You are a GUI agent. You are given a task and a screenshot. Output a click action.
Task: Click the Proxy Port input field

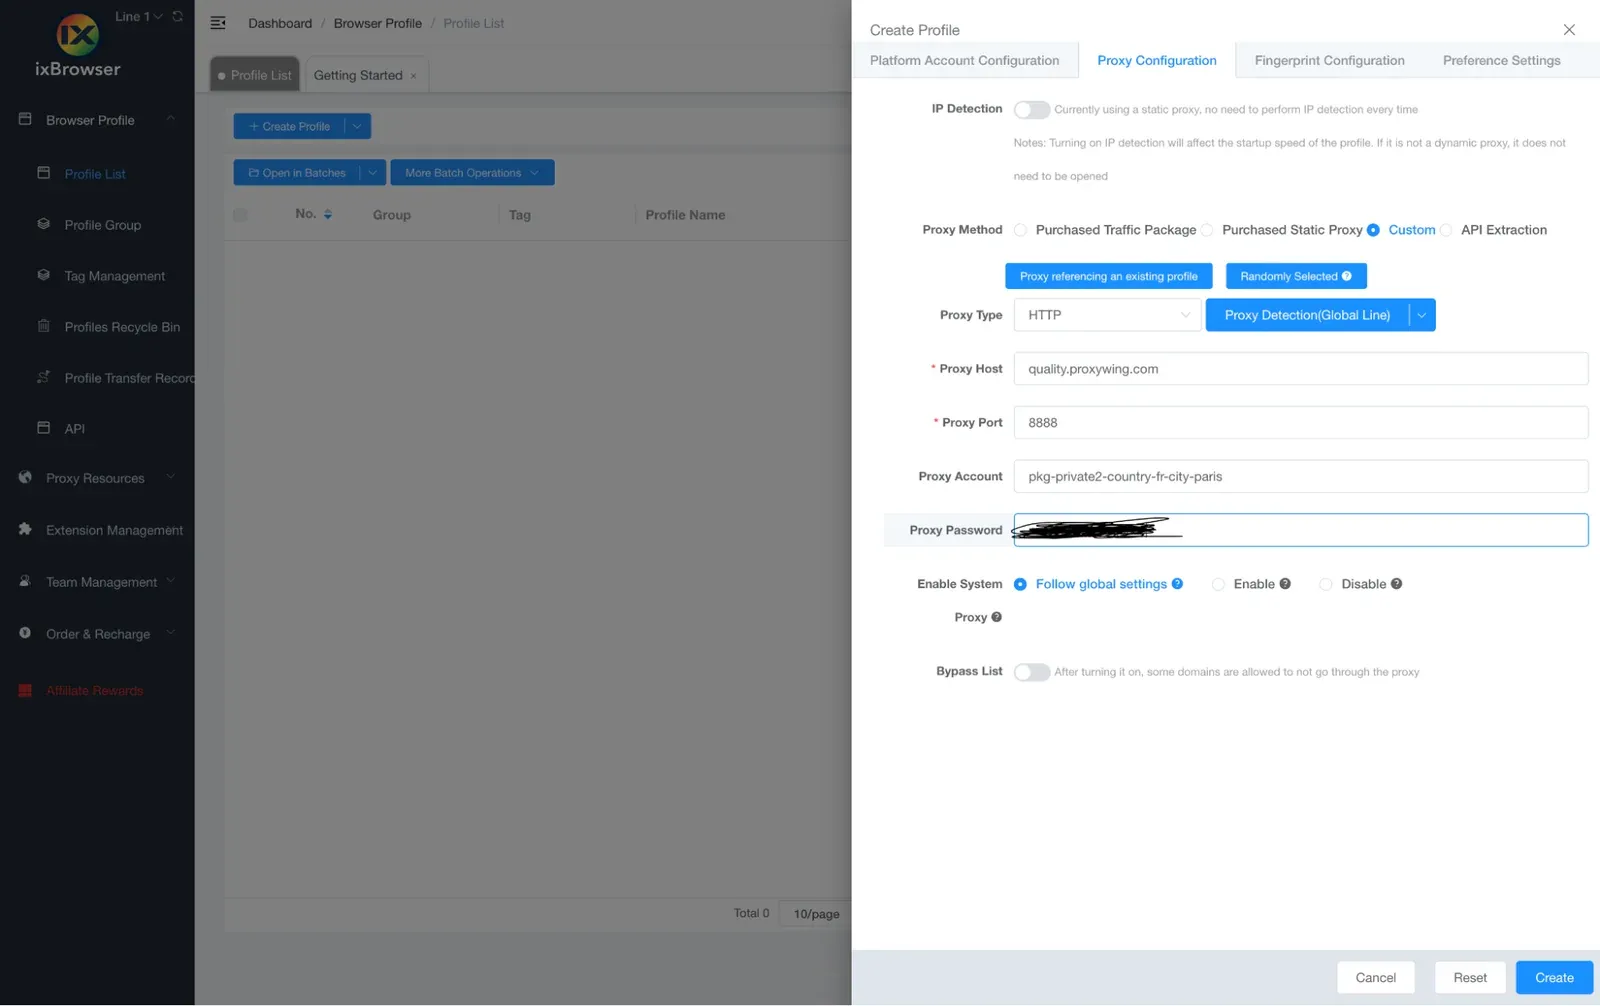pos(1300,423)
